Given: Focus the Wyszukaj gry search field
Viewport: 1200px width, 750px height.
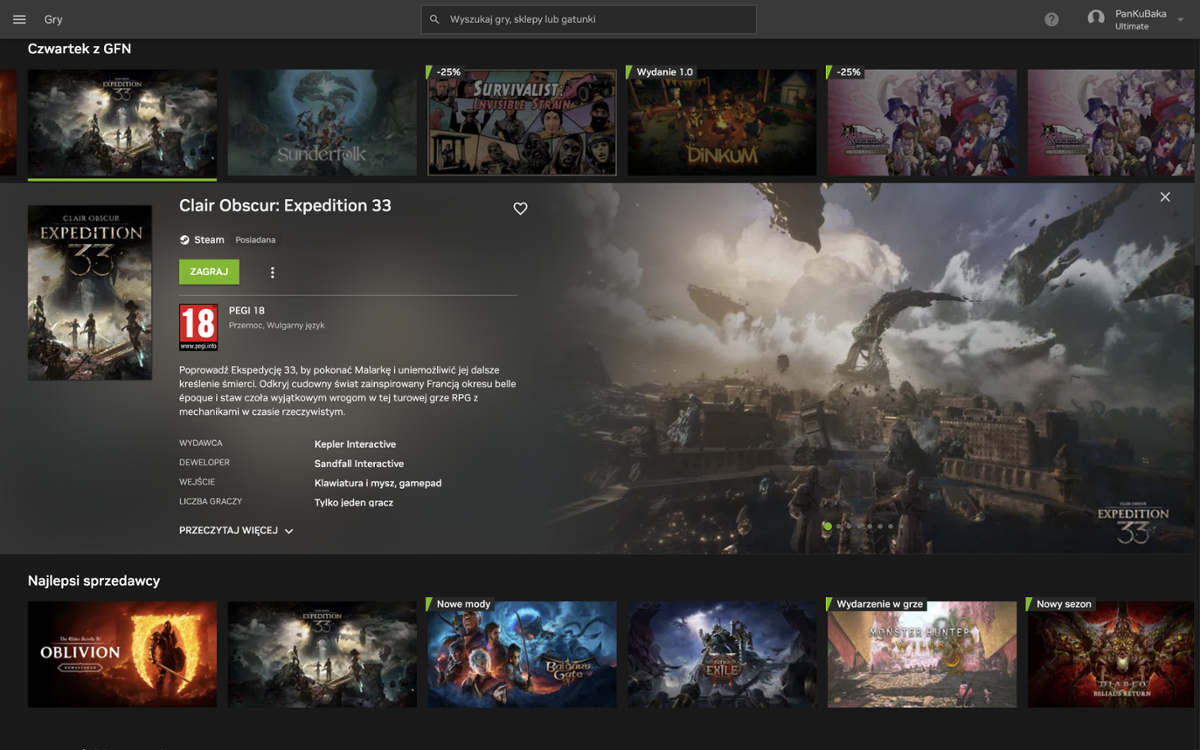Looking at the screenshot, I should coord(588,19).
